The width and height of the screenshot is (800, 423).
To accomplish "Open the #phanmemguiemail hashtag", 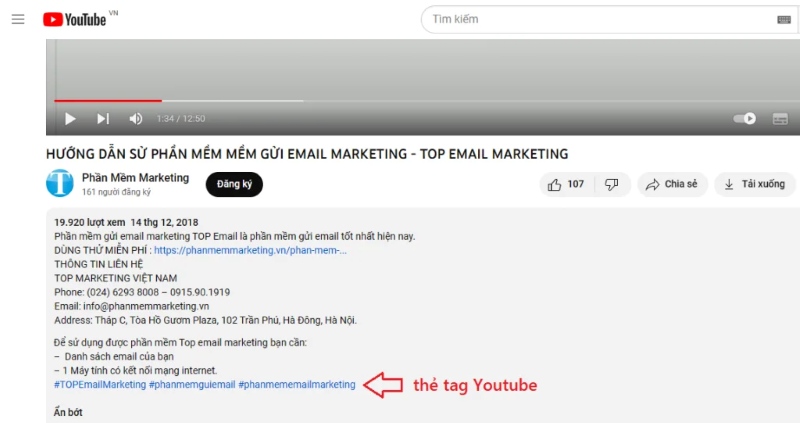I will pyautogui.click(x=192, y=385).
